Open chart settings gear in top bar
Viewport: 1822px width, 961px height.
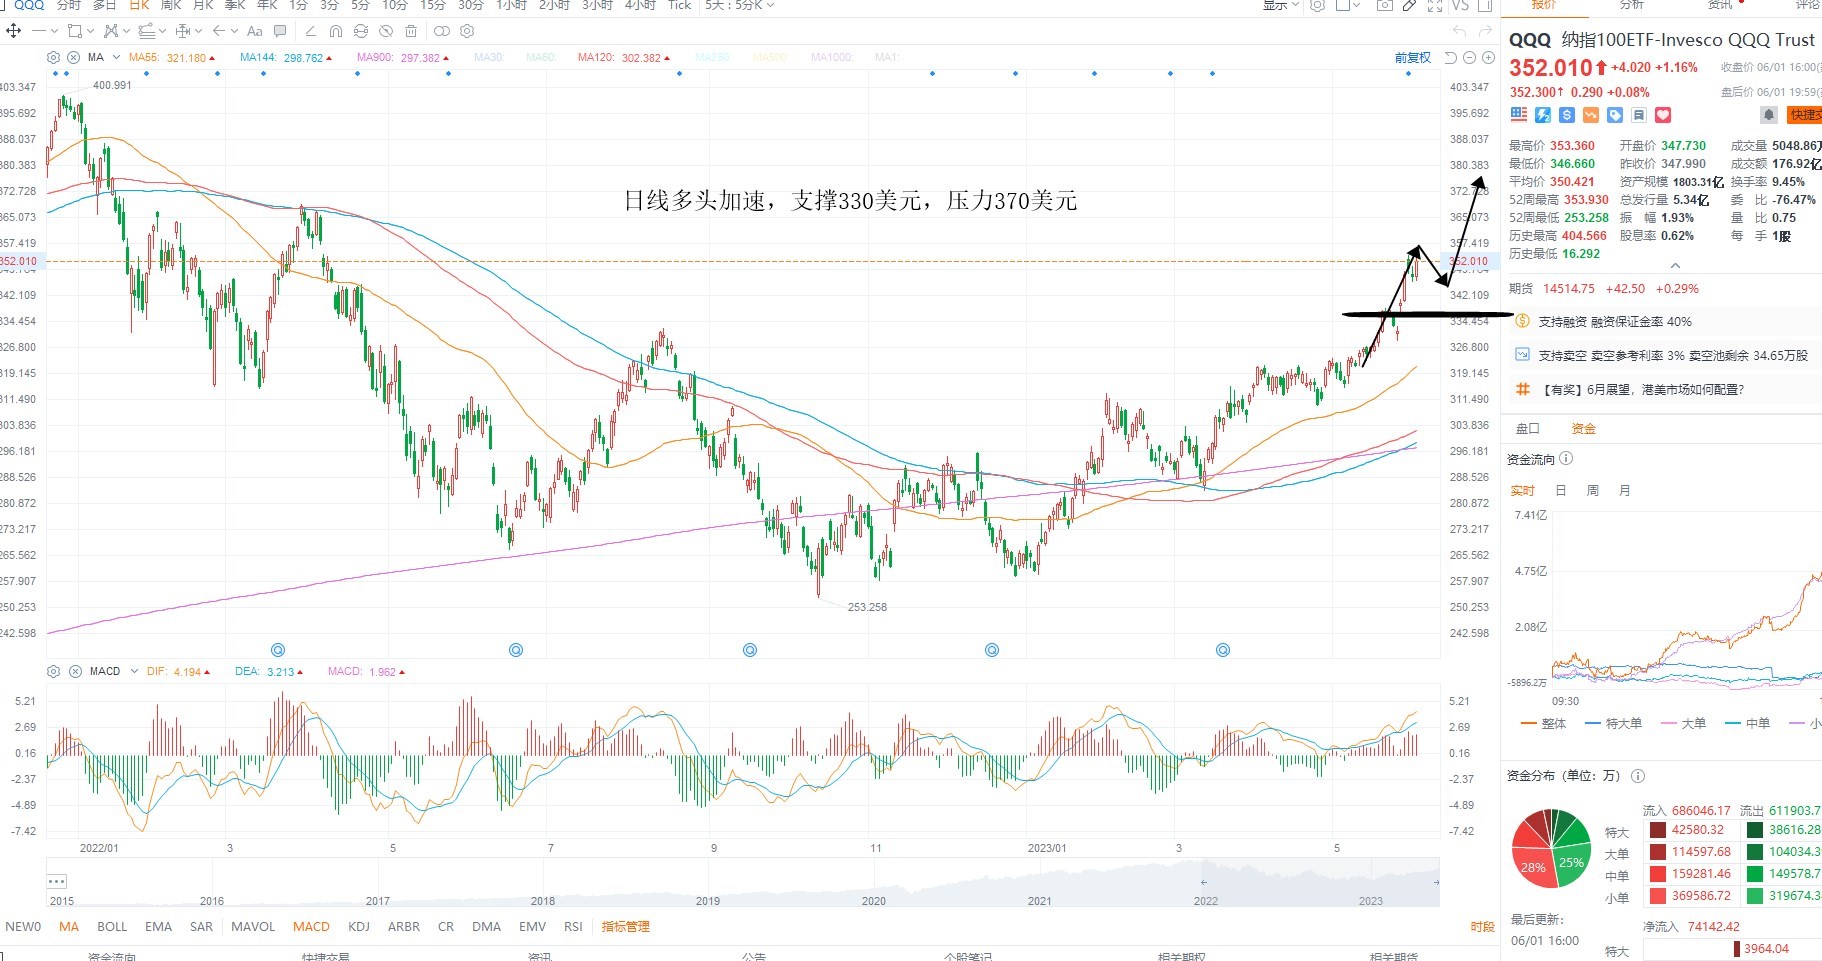point(1317,5)
